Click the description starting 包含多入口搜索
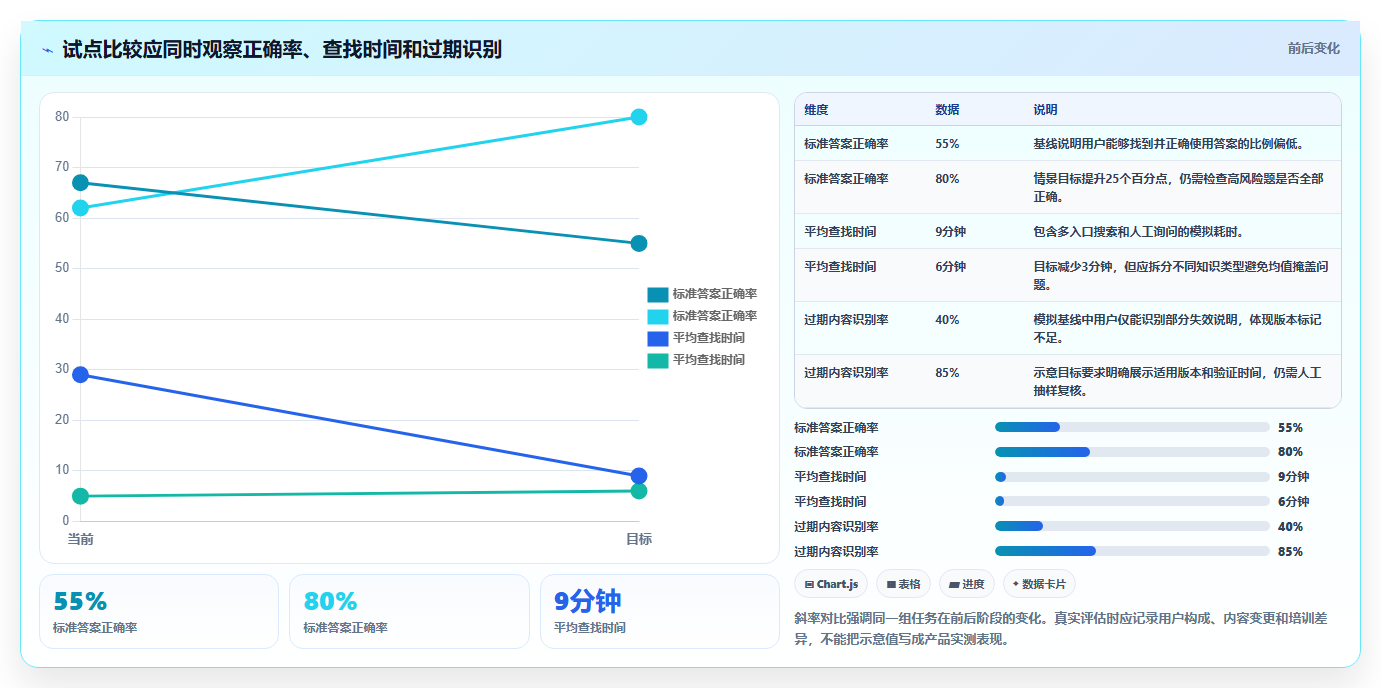Screen dimensions: 1381x688 point(1139,232)
